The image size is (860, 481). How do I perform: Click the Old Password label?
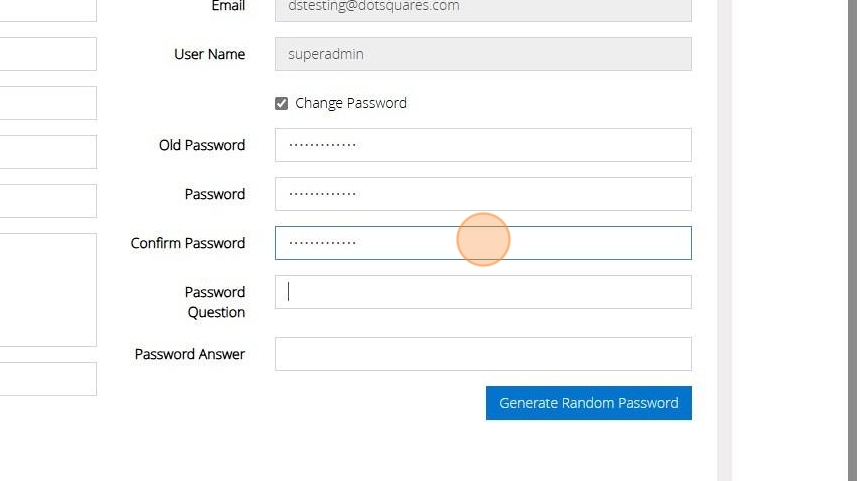[202, 145]
